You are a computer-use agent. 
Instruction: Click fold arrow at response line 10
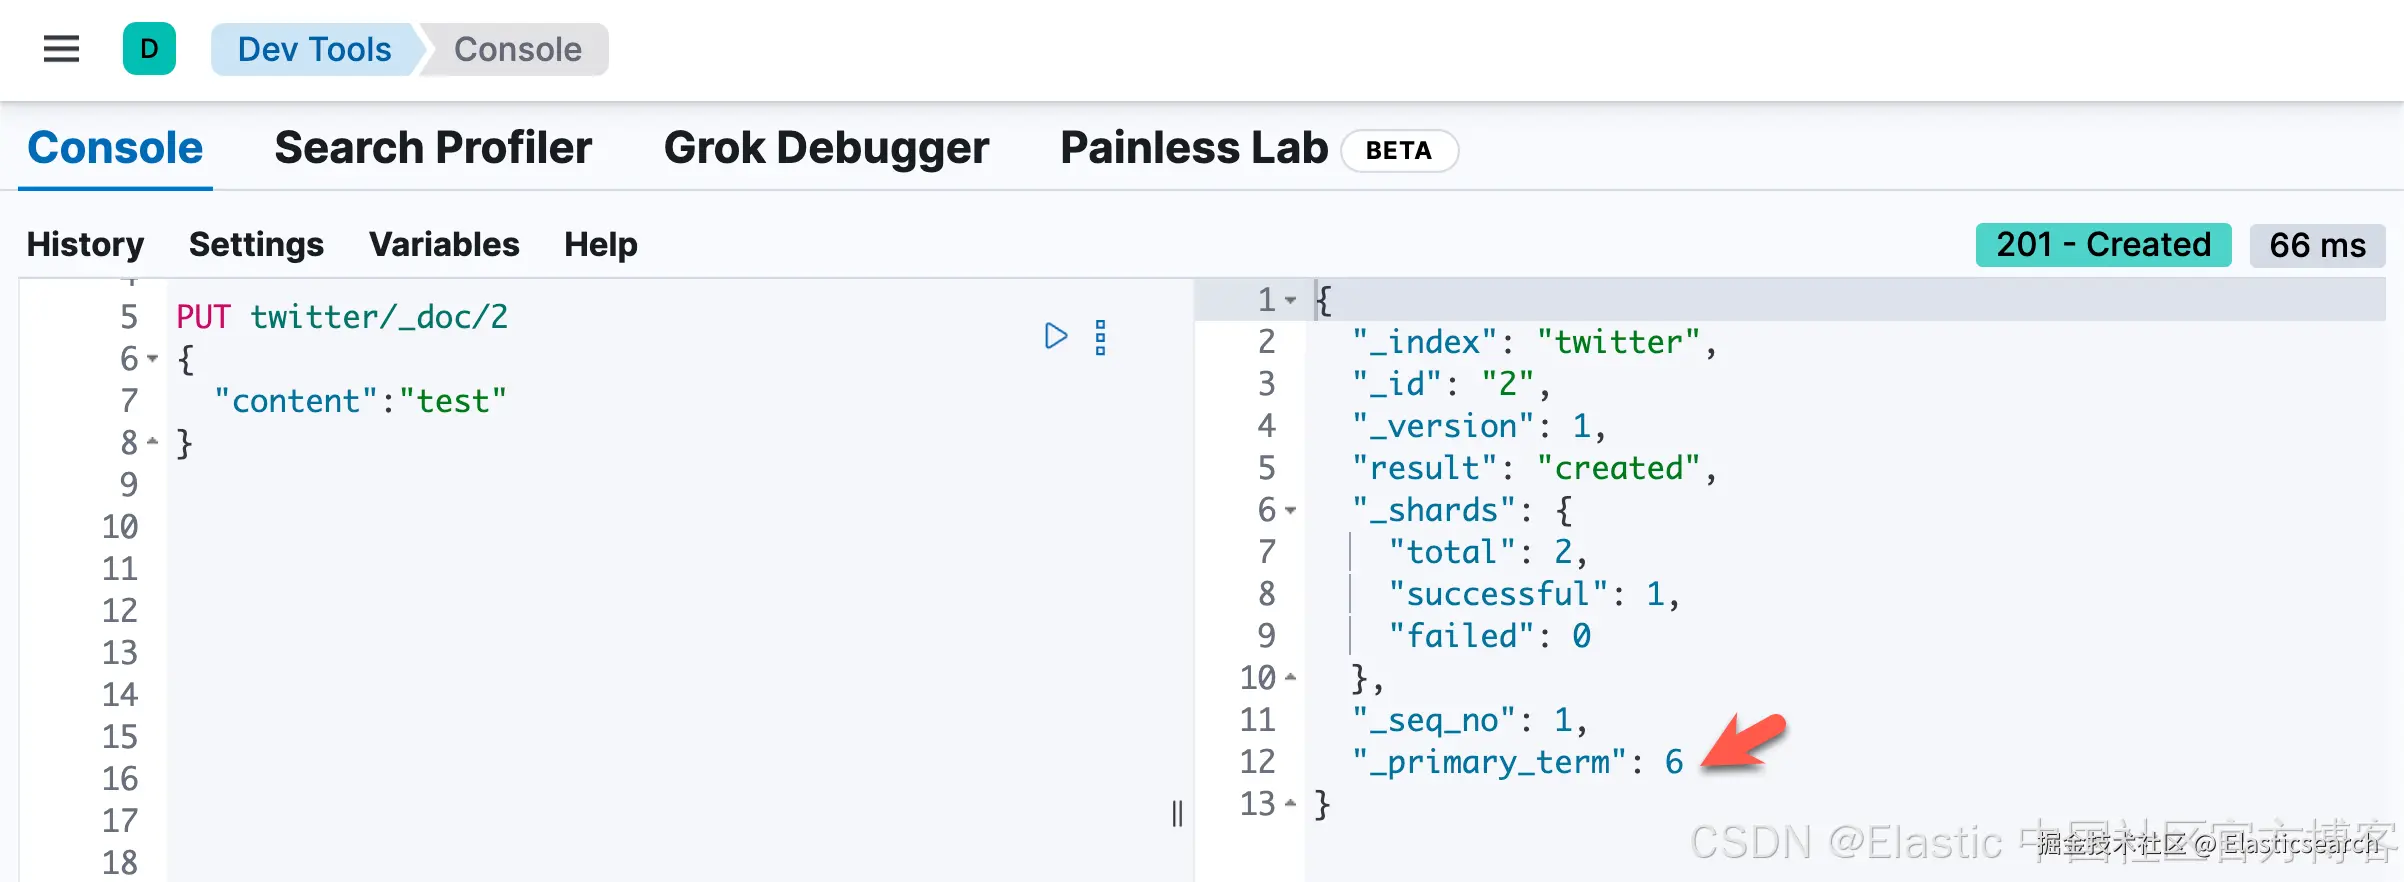1290,678
